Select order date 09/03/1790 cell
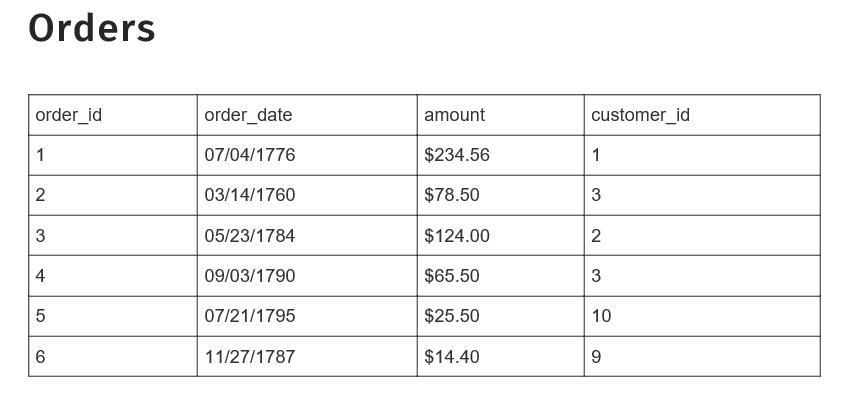 pos(250,276)
